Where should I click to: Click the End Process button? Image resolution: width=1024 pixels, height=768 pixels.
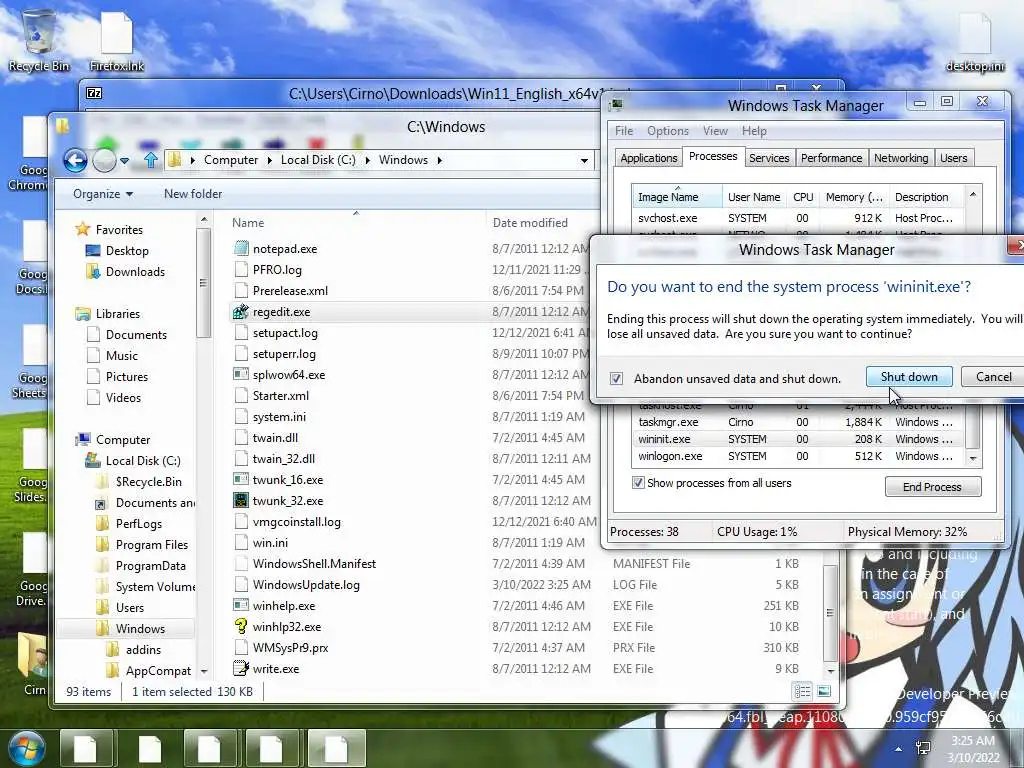[933, 487]
